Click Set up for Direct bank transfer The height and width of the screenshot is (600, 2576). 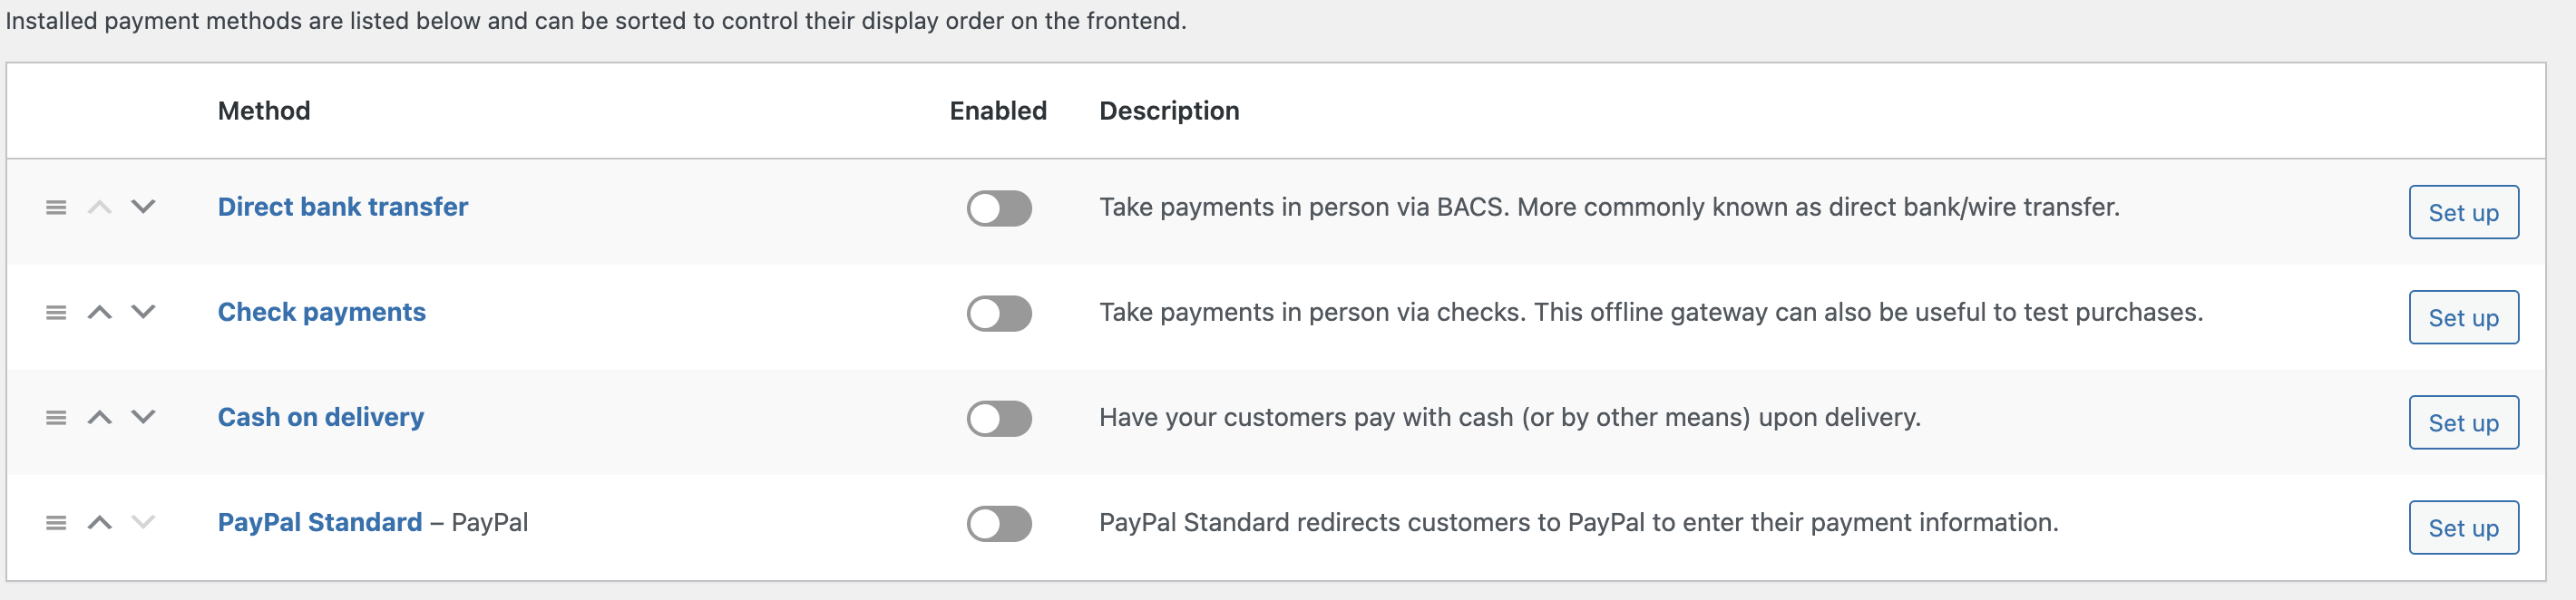click(2463, 212)
